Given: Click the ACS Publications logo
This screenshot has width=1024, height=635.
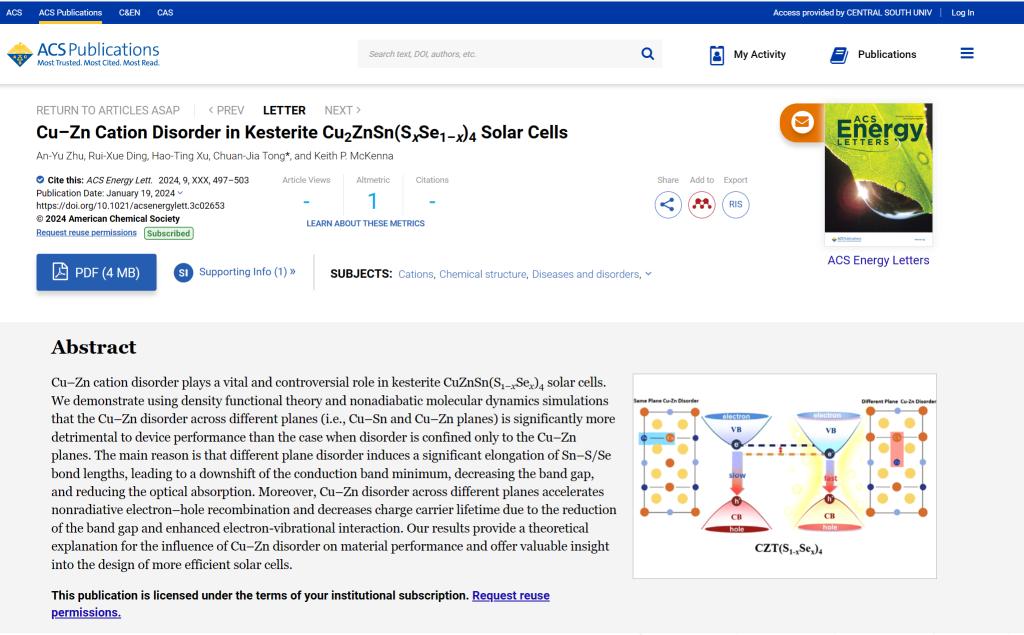Looking at the screenshot, I should click(x=83, y=54).
